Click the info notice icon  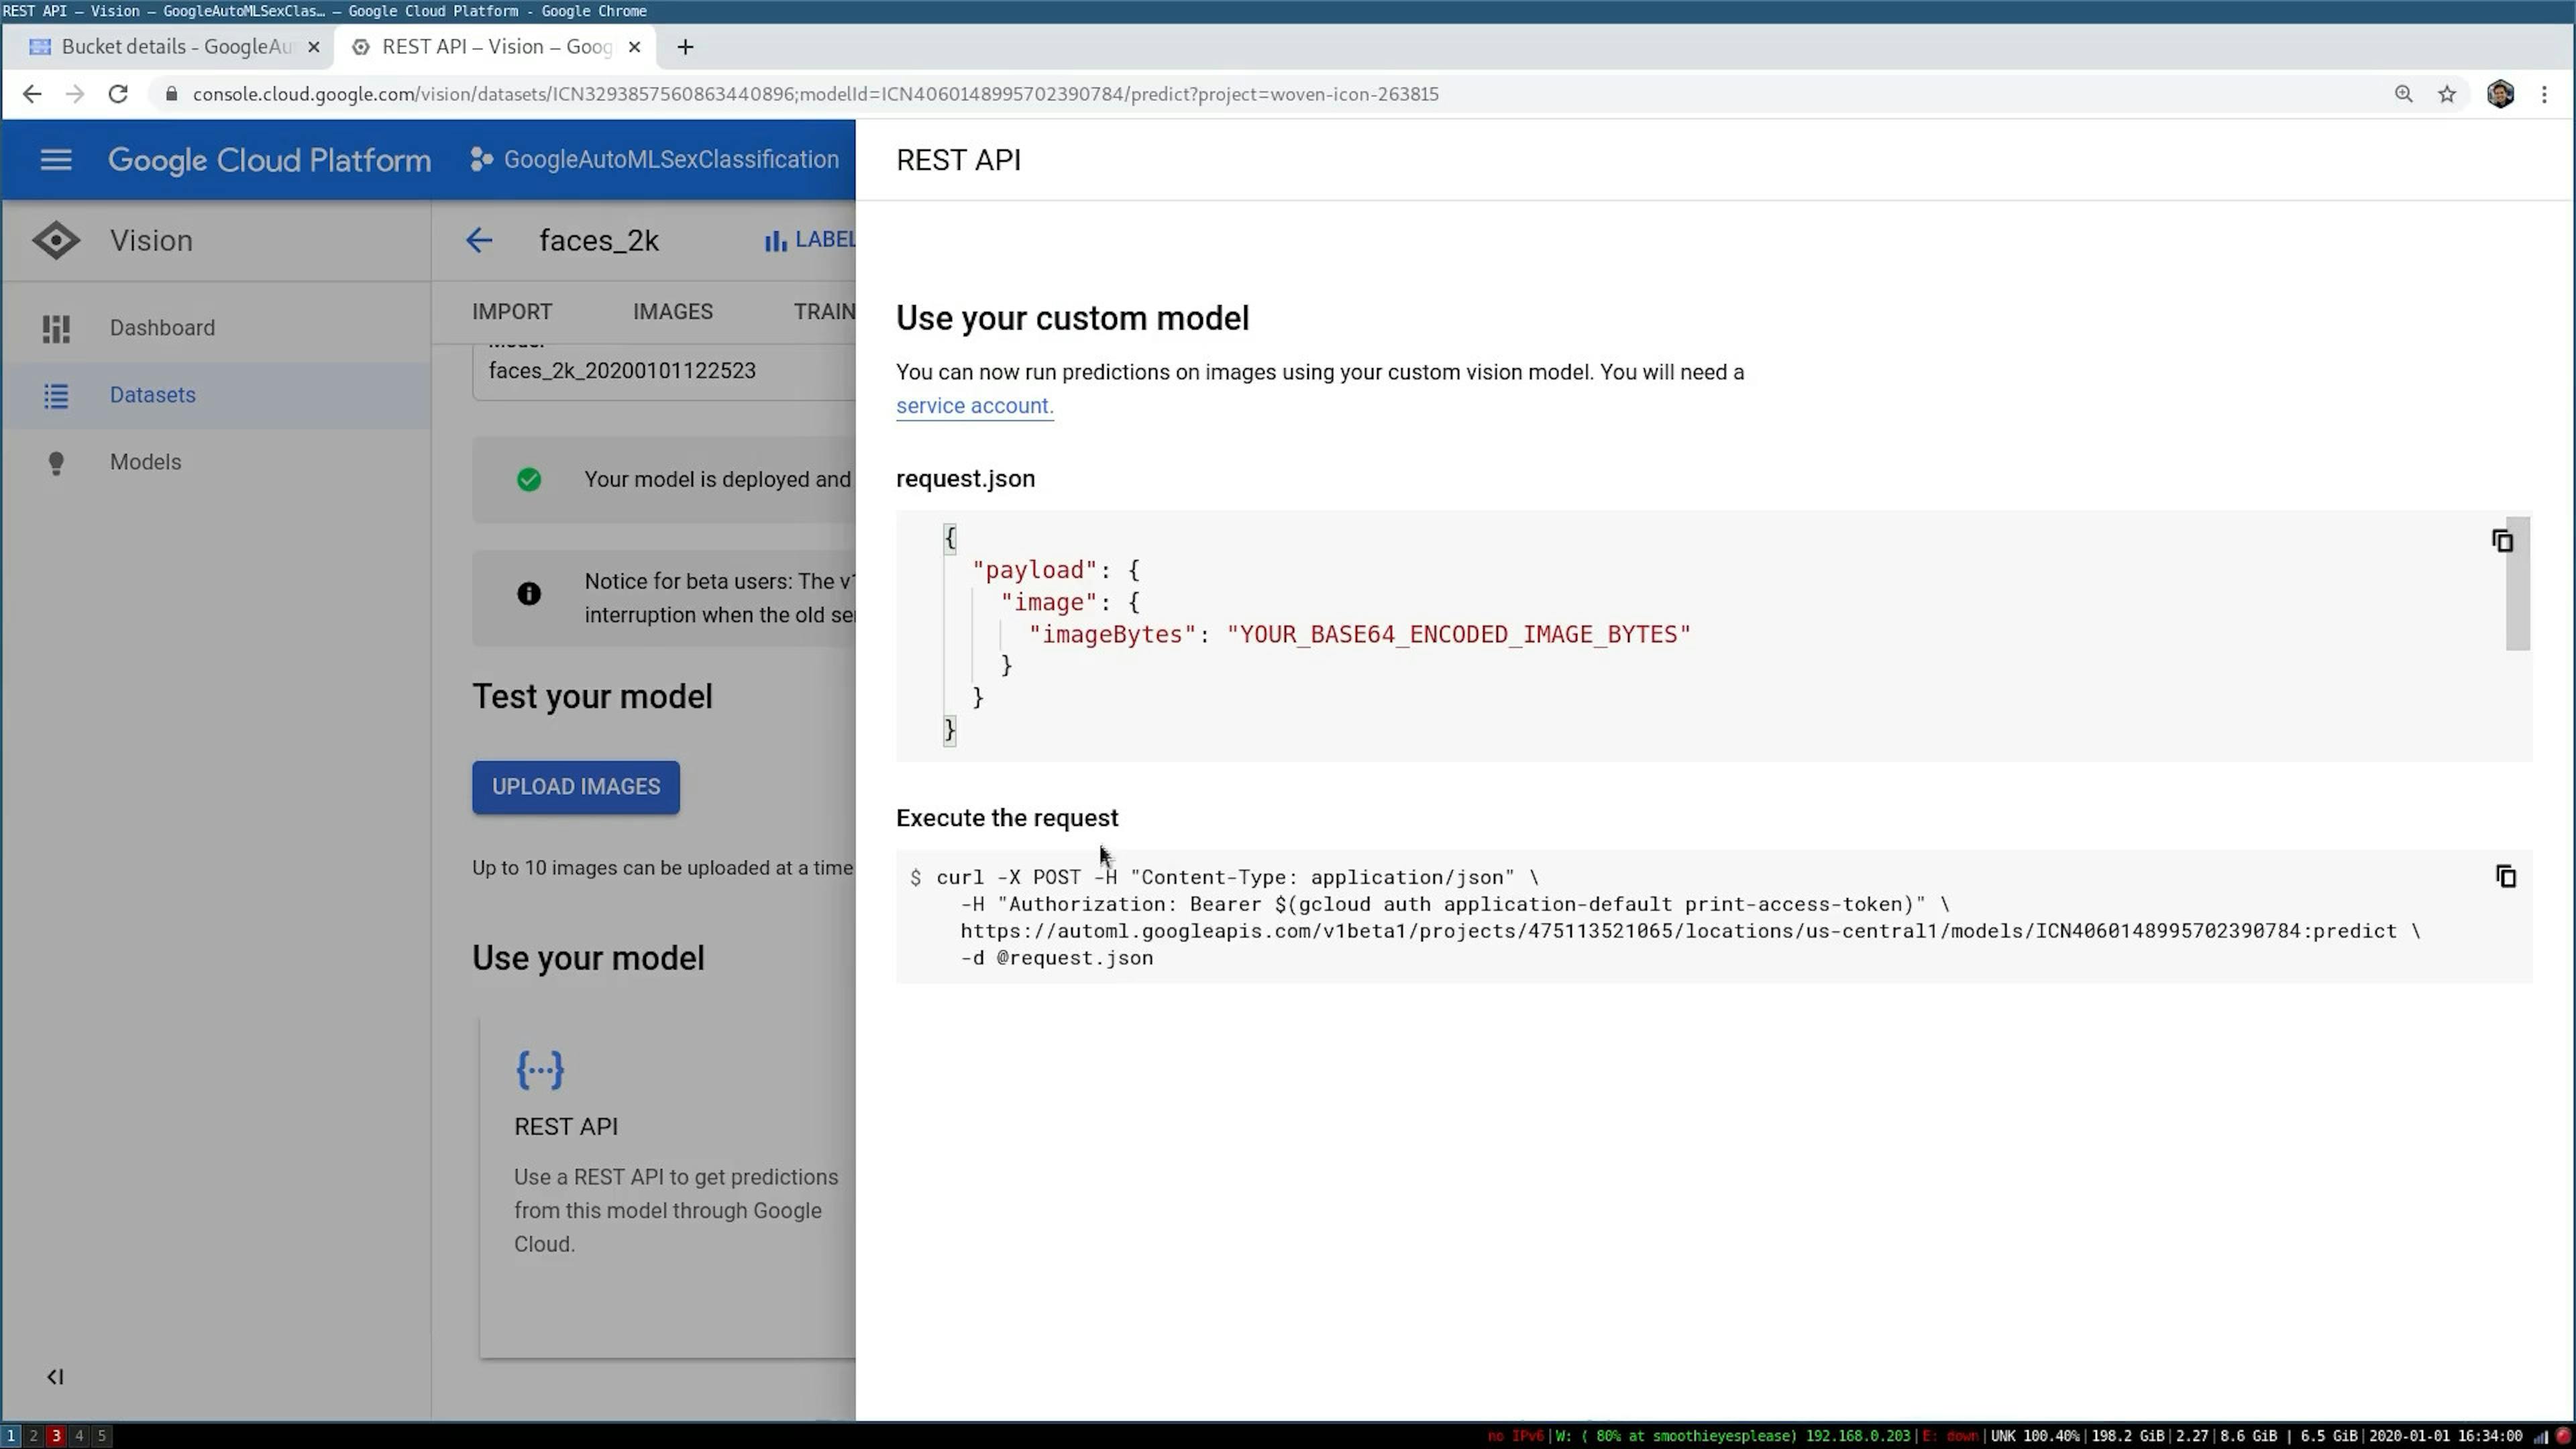click(x=529, y=594)
